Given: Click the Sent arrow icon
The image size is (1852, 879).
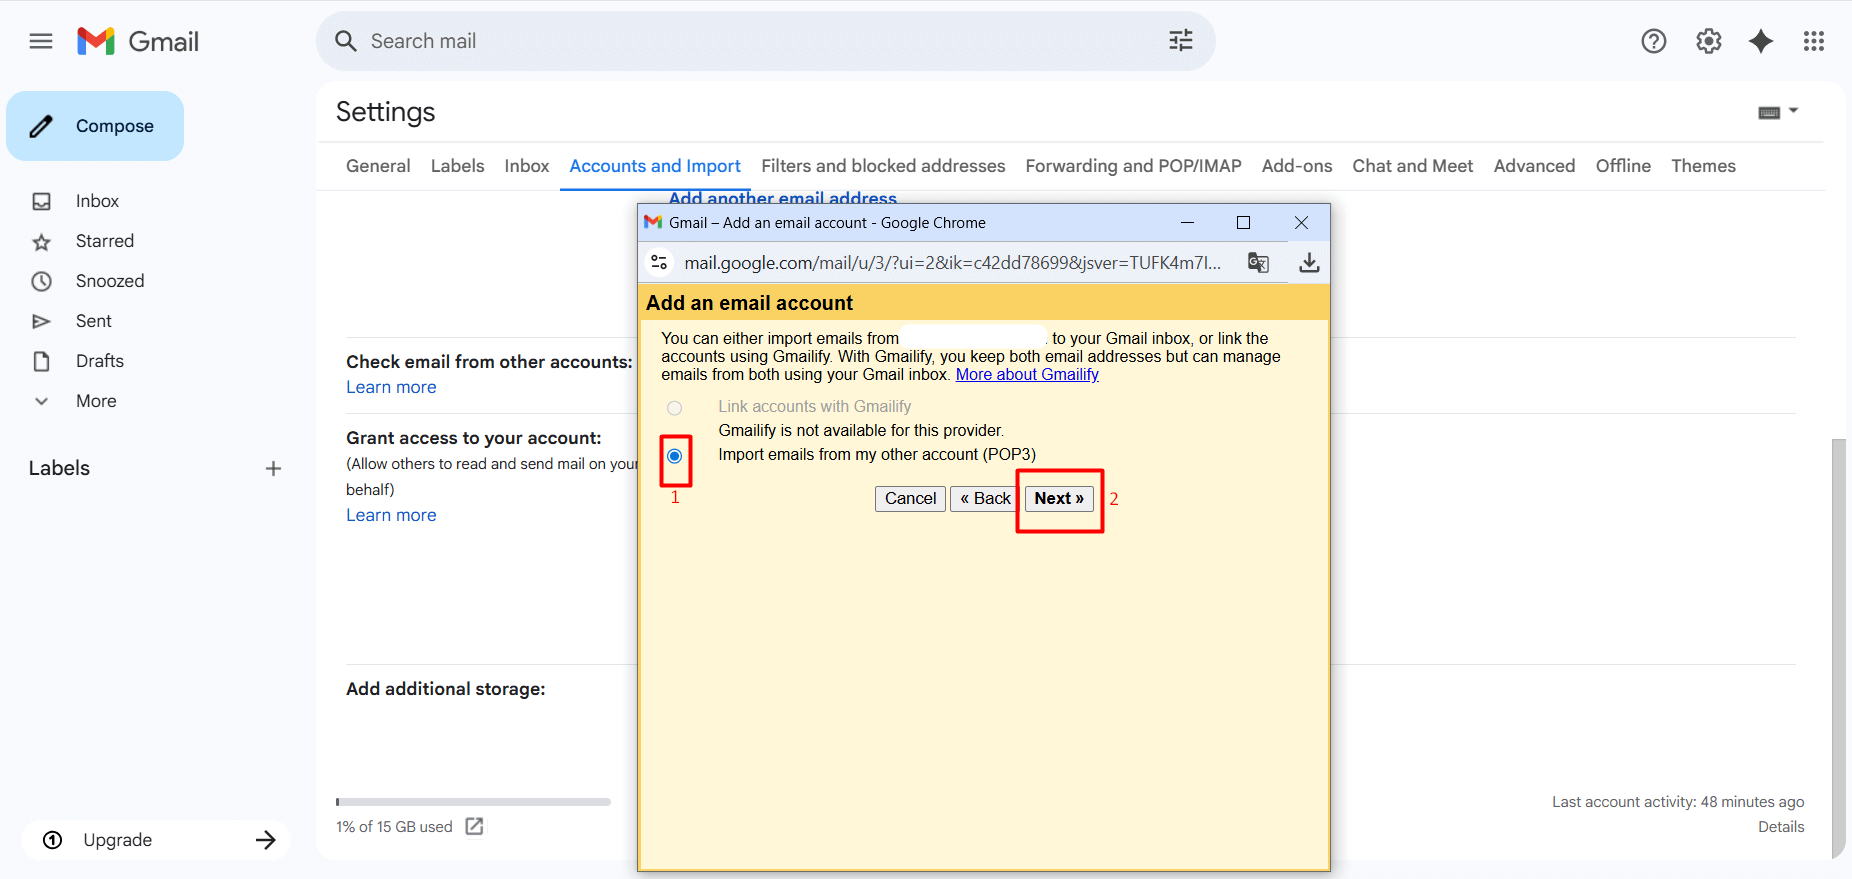Looking at the screenshot, I should pyautogui.click(x=41, y=321).
